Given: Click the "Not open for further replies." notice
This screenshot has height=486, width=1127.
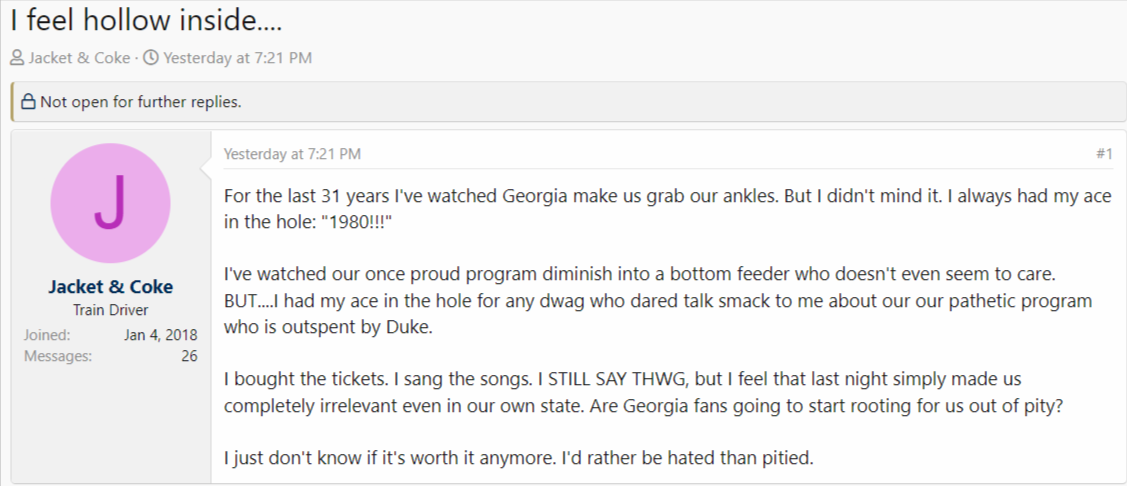Looking at the screenshot, I should click(x=140, y=102).
